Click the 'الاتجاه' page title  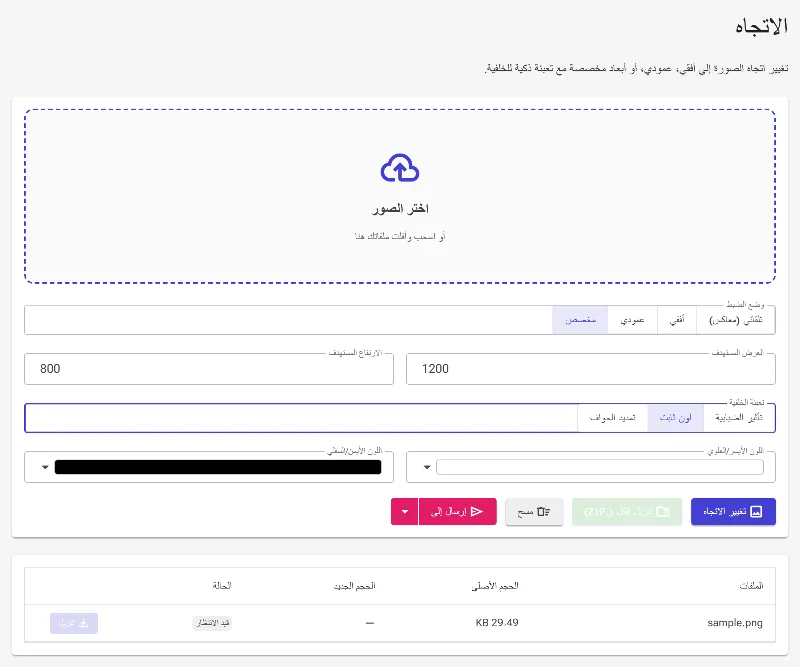pyautogui.click(x=762, y=27)
